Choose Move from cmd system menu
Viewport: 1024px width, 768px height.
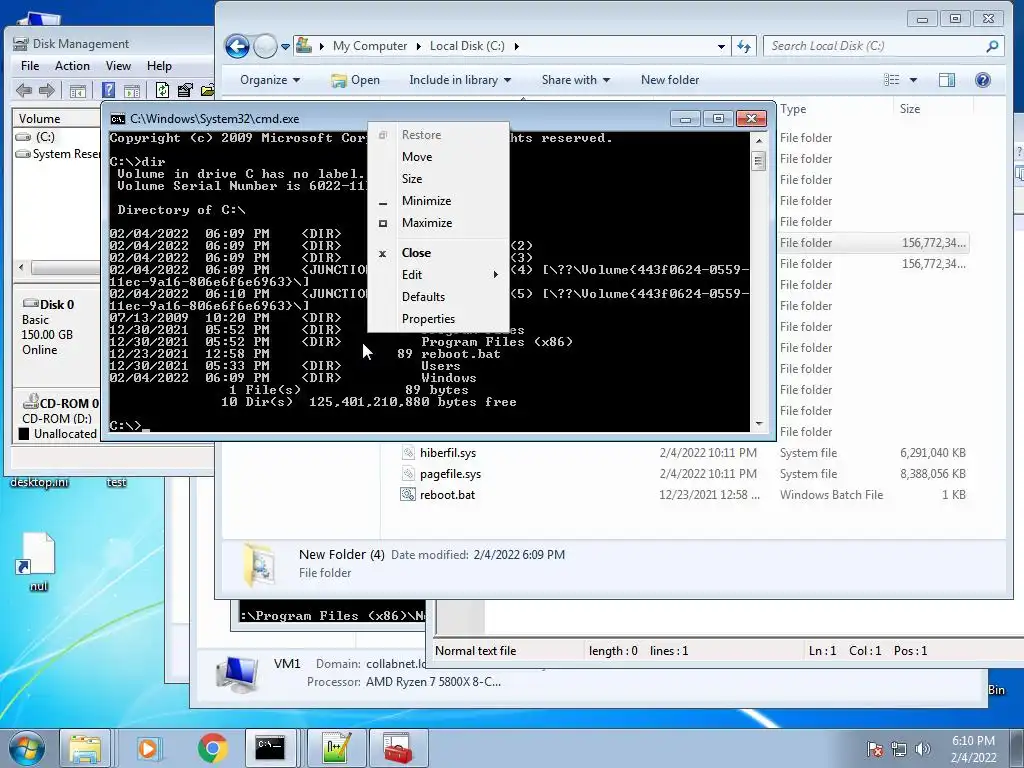[x=438, y=157]
